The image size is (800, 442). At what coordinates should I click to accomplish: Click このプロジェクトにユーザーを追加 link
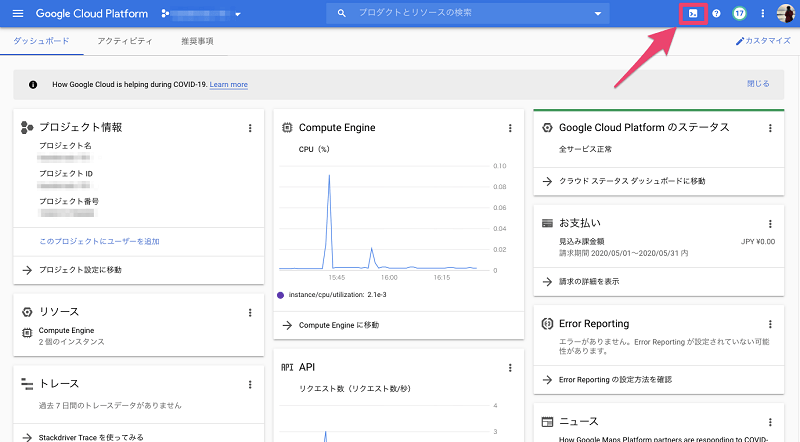pyautogui.click(x=99, y=241)
